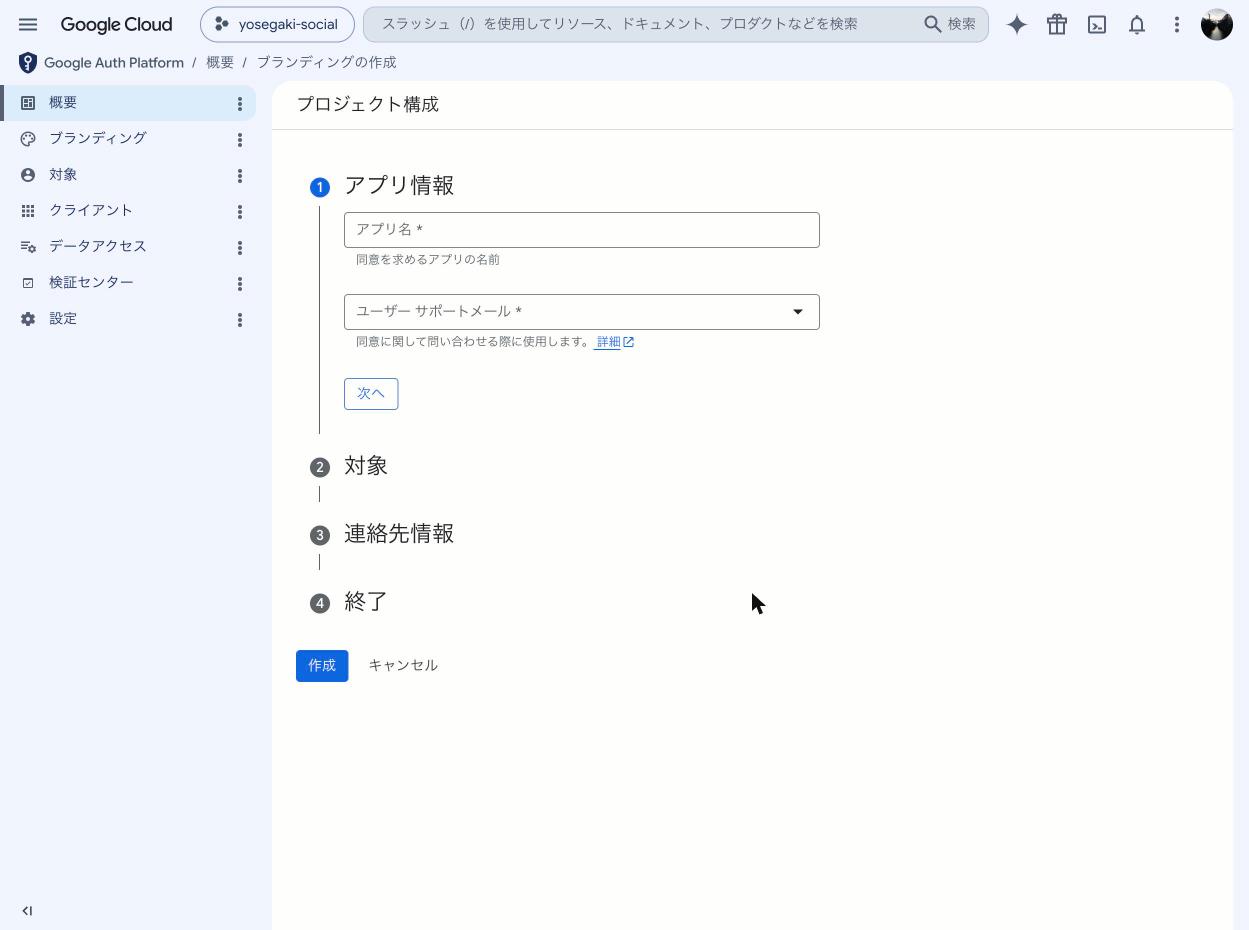The width and height of the screenshot is (1249, 930).
Task: Click the 検索 search button
Action: 950,24
